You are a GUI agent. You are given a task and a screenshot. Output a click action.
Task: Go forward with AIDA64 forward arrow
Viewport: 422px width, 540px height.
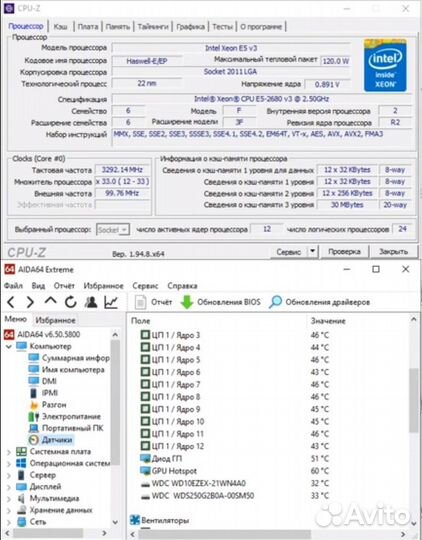click(x=30, y=302)
